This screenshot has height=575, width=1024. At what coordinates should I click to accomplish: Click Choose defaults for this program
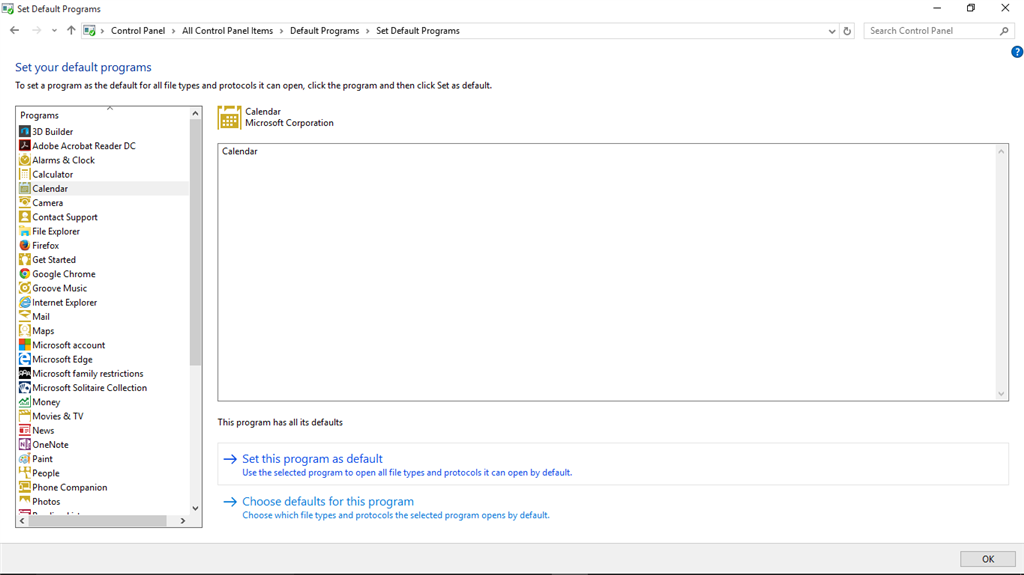pyautogui.click(x=328, y=501)
